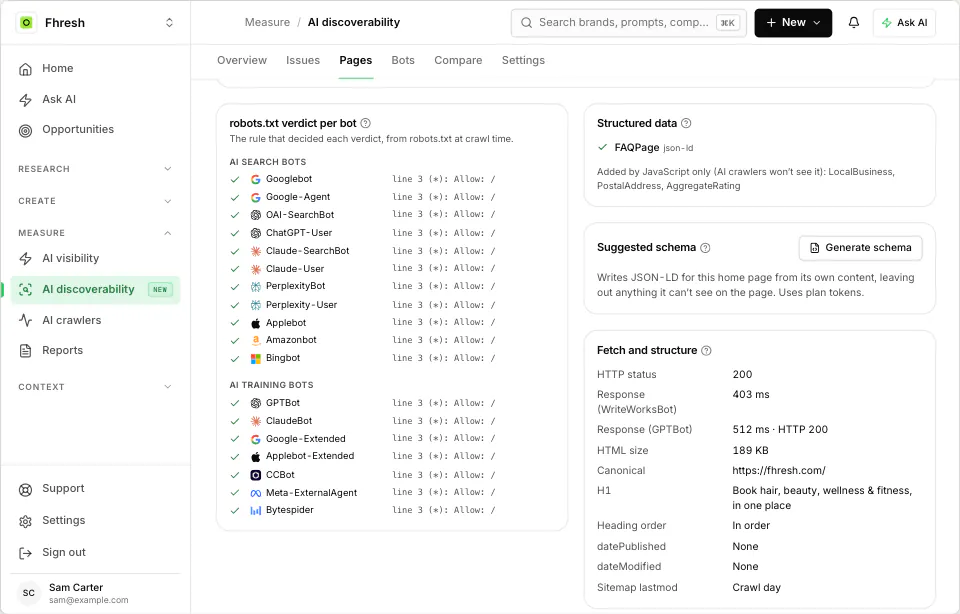Click the Google-Agent row name
Viewport: 960px width, 614px height.
click(298, 197)
